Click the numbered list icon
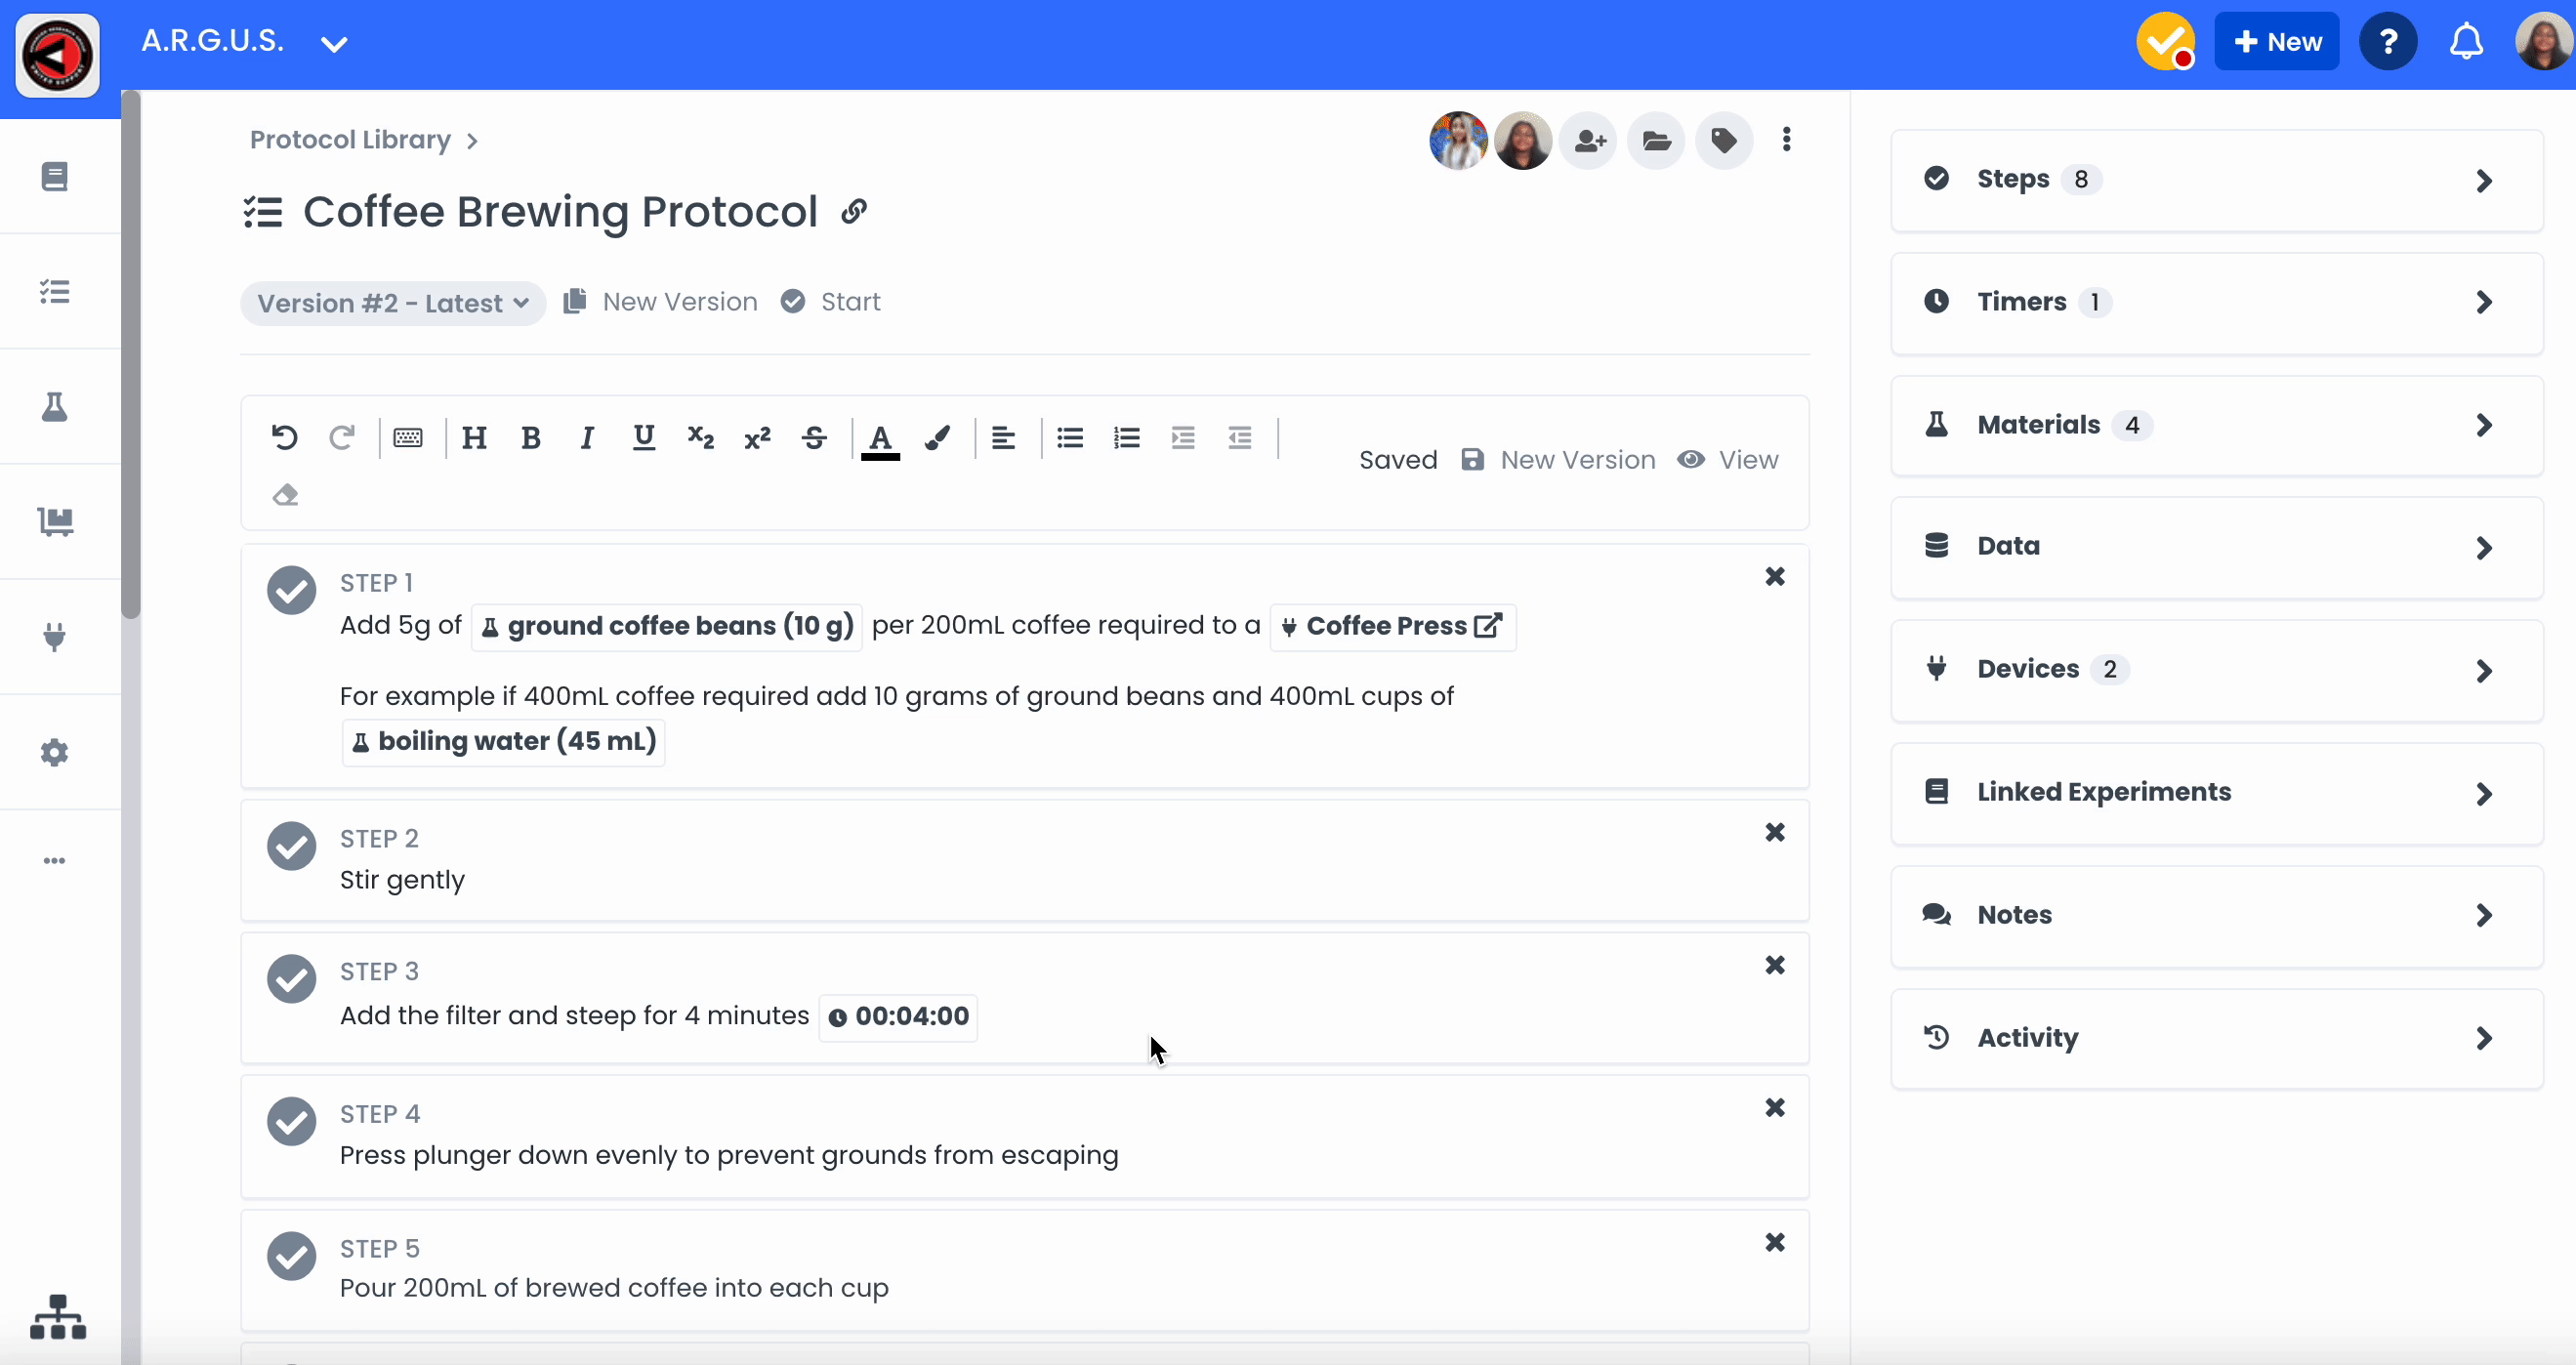 click(1126, 438)
